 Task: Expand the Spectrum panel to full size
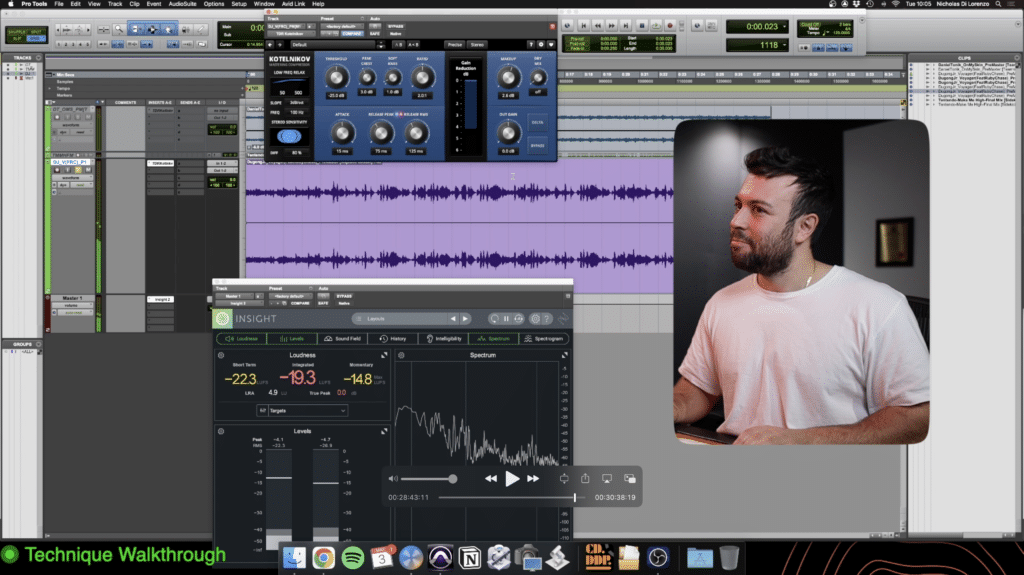(x=565, y=355)
